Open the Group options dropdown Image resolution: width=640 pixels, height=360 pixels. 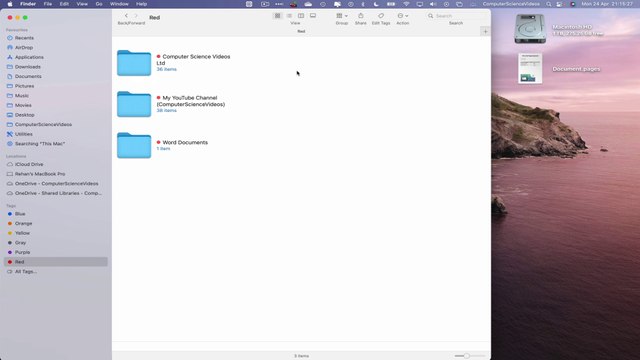342,16
